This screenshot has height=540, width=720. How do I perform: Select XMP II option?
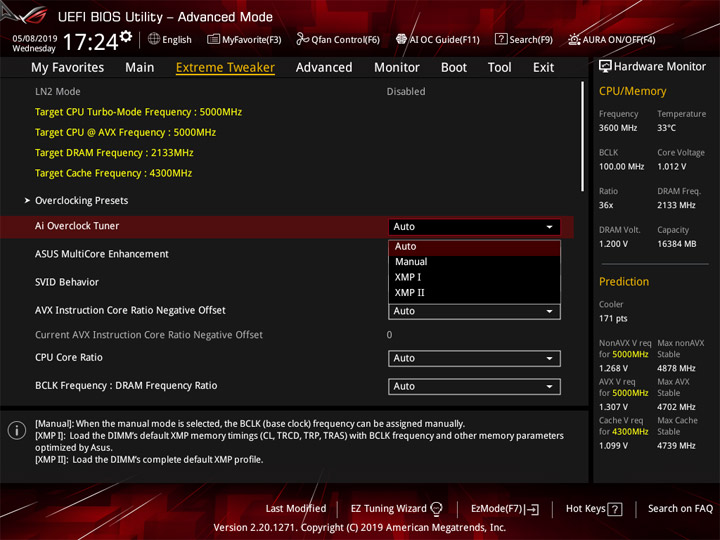(474, 293)
